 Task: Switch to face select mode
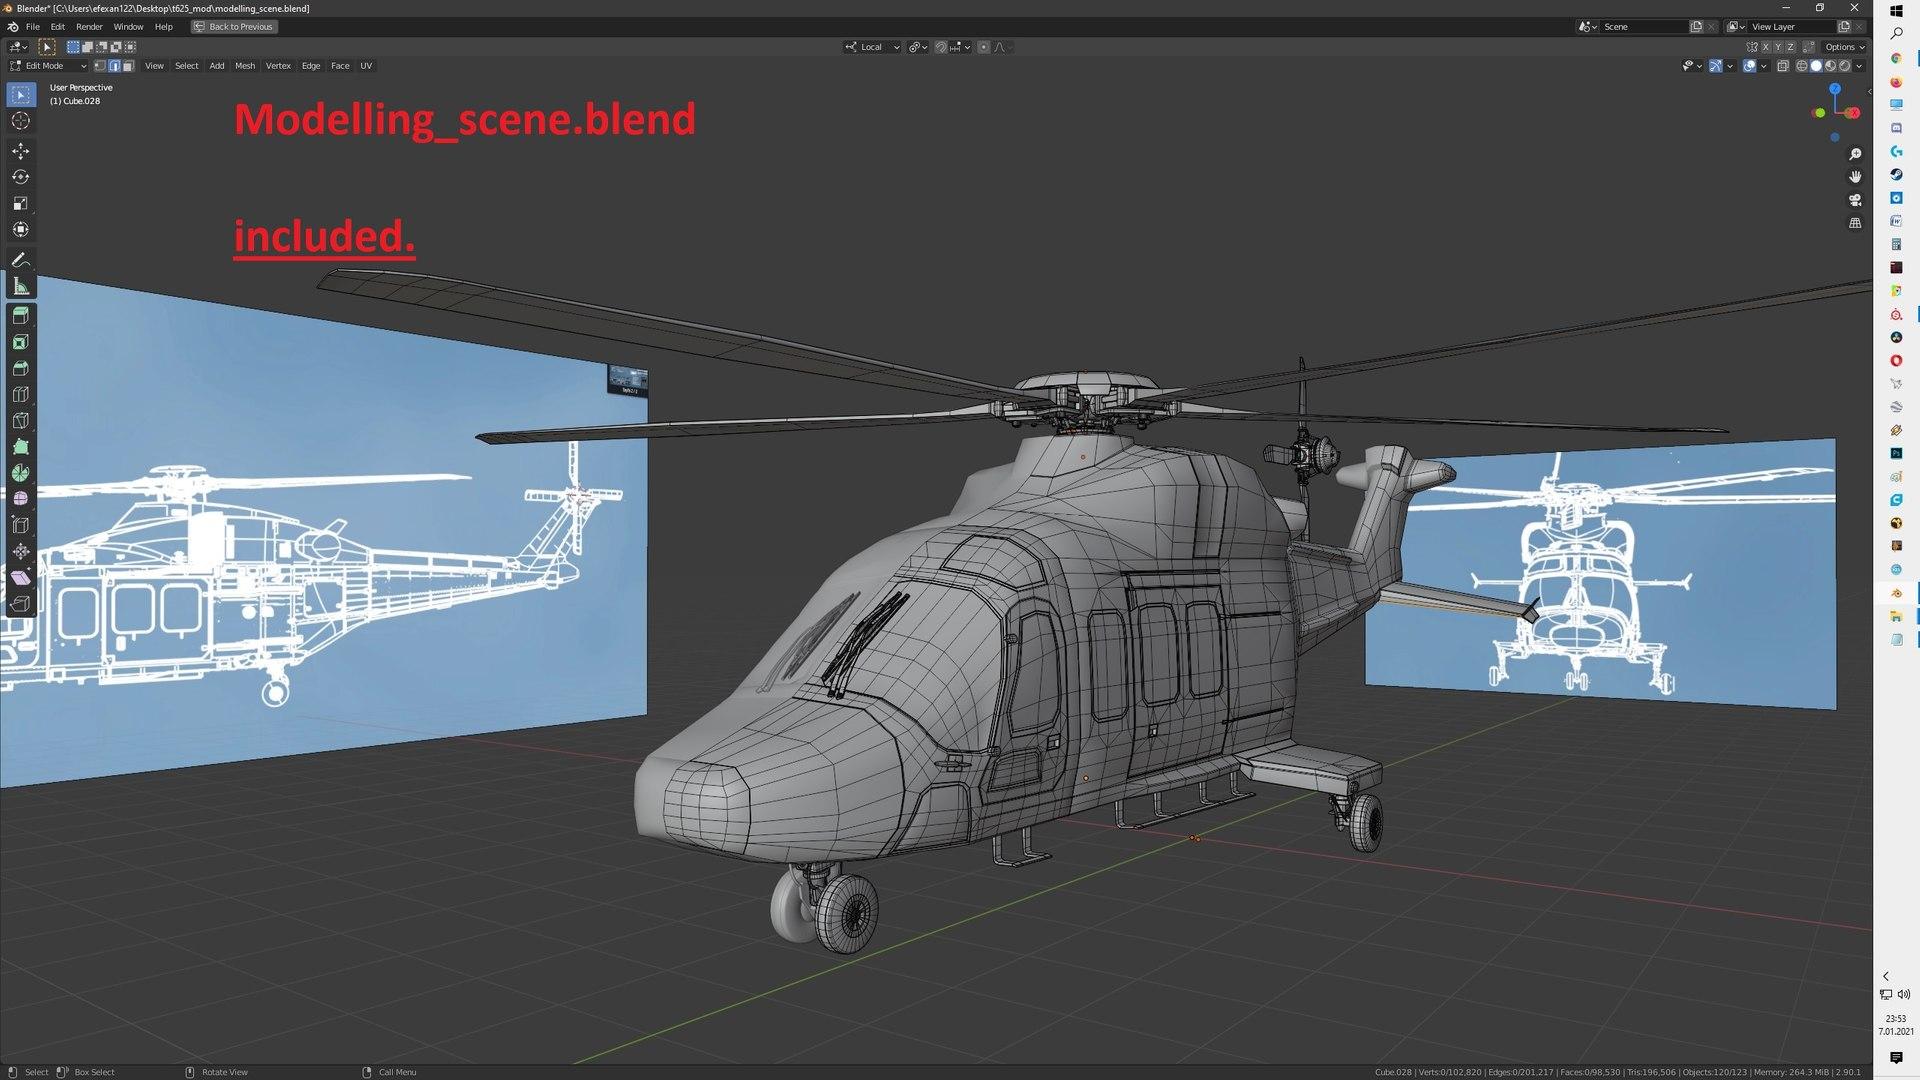coord(128,66)
